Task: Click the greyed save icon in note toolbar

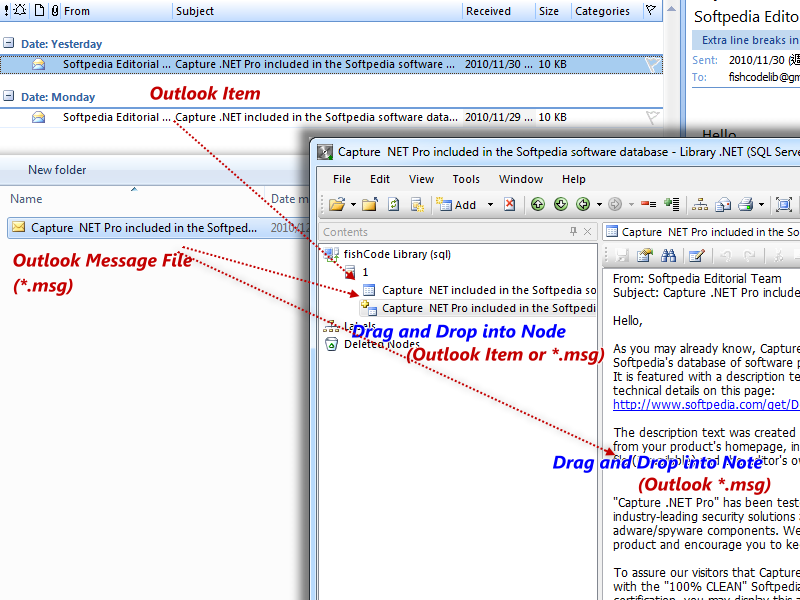Action: click(x=622, y=255)
